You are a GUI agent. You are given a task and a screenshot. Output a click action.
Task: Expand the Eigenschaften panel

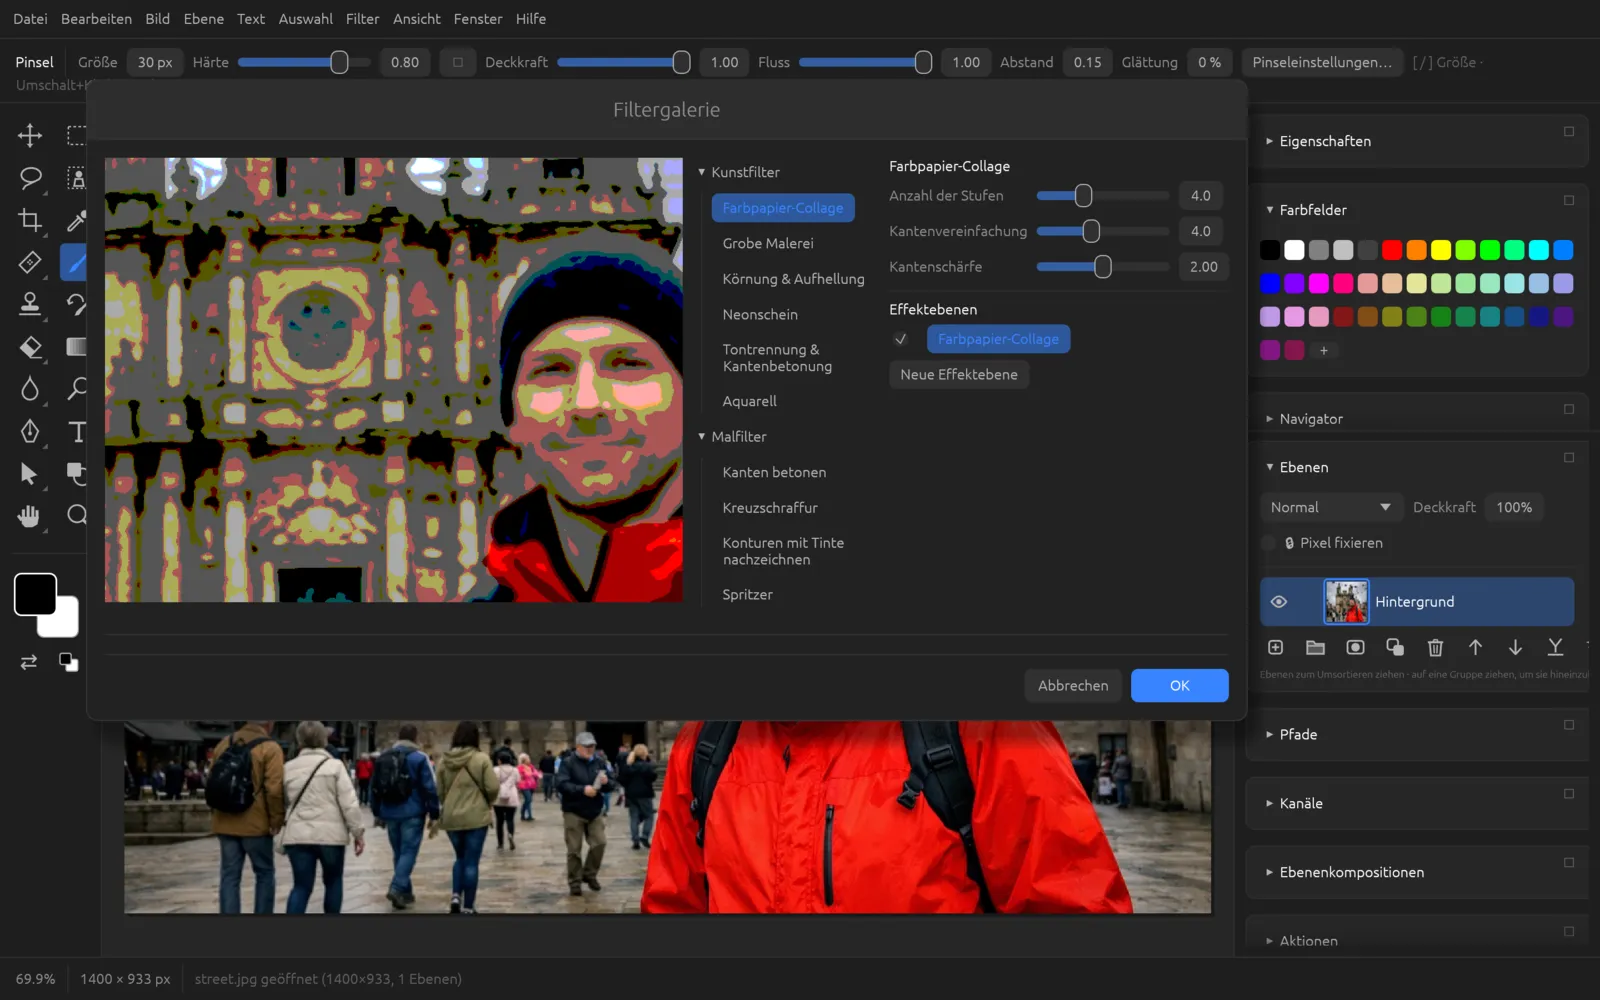click(1269, 141)
